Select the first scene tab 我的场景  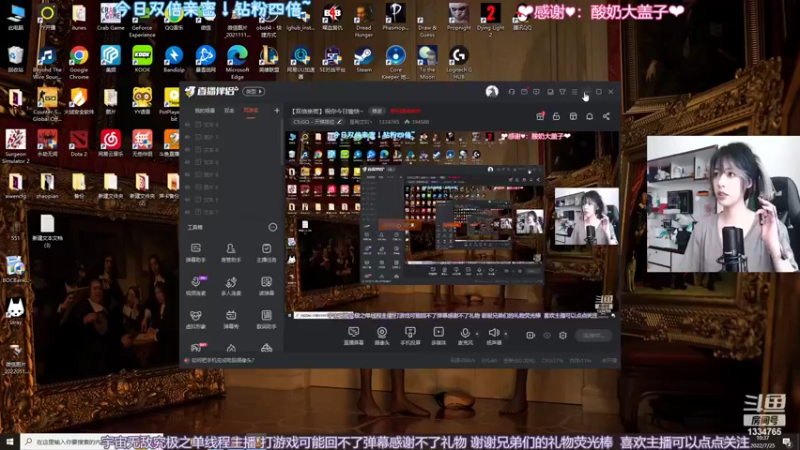pos(205,111)
